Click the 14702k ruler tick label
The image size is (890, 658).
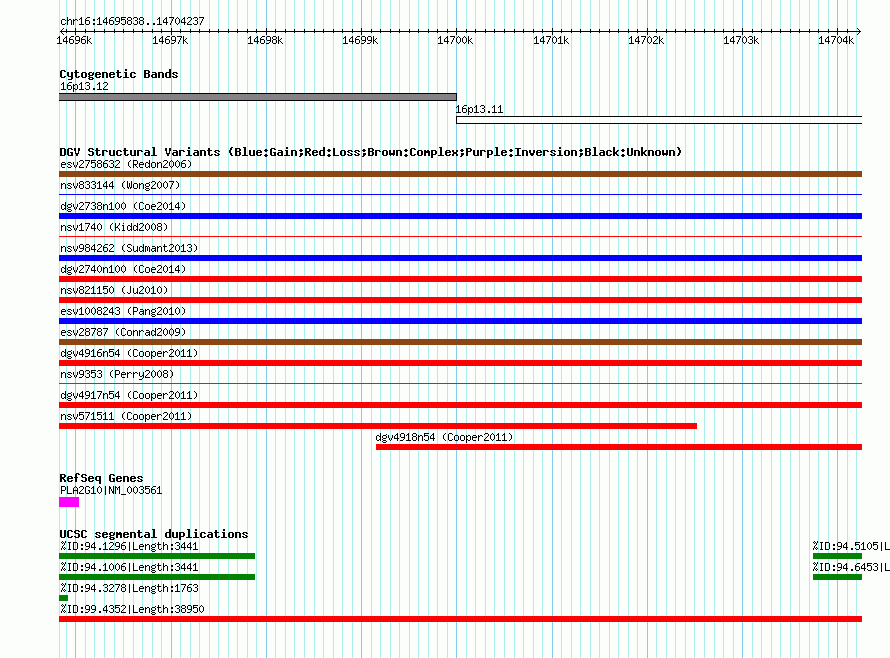pyautogui.click(x=646, y=40)
